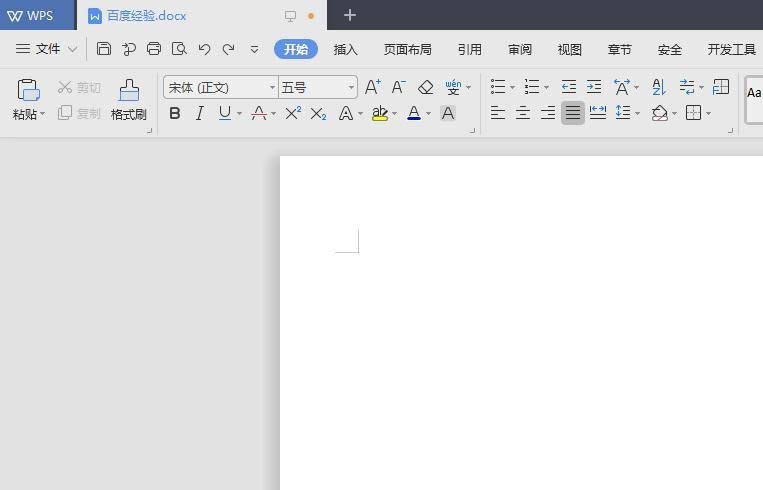The height and width of the screenshot is (490, 763).
Task: Click the Format Painter (格式刷) icon
Action: [x=128, y=92]
